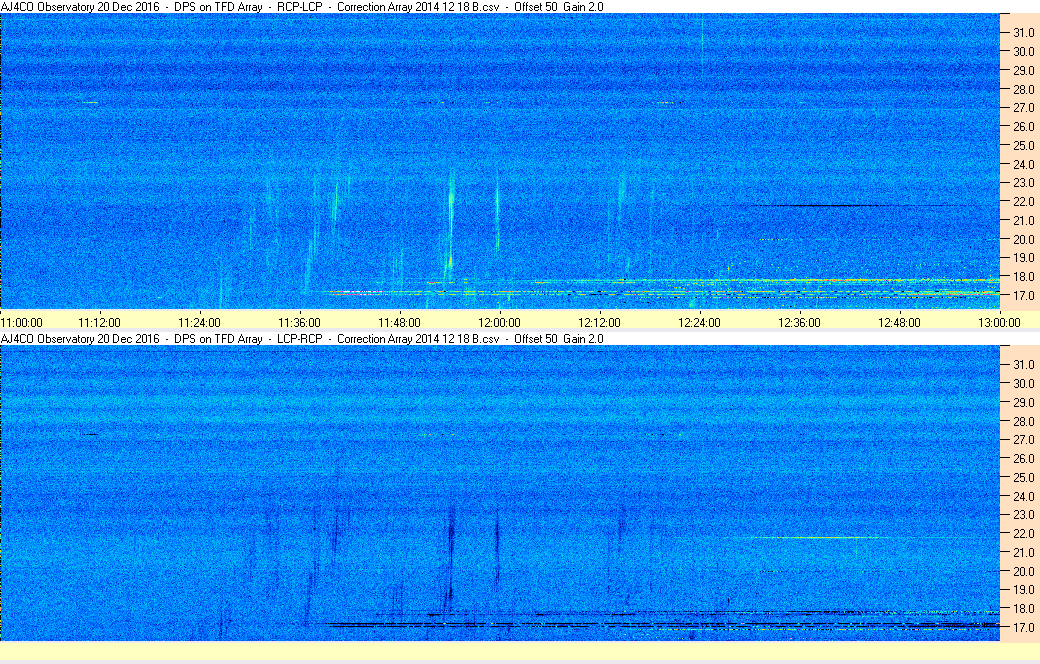Click 30.0 frequency label on RCP-LCP plot
Image resolution: width=1040 pixels, height=664 pixels.
(1023, 51)
